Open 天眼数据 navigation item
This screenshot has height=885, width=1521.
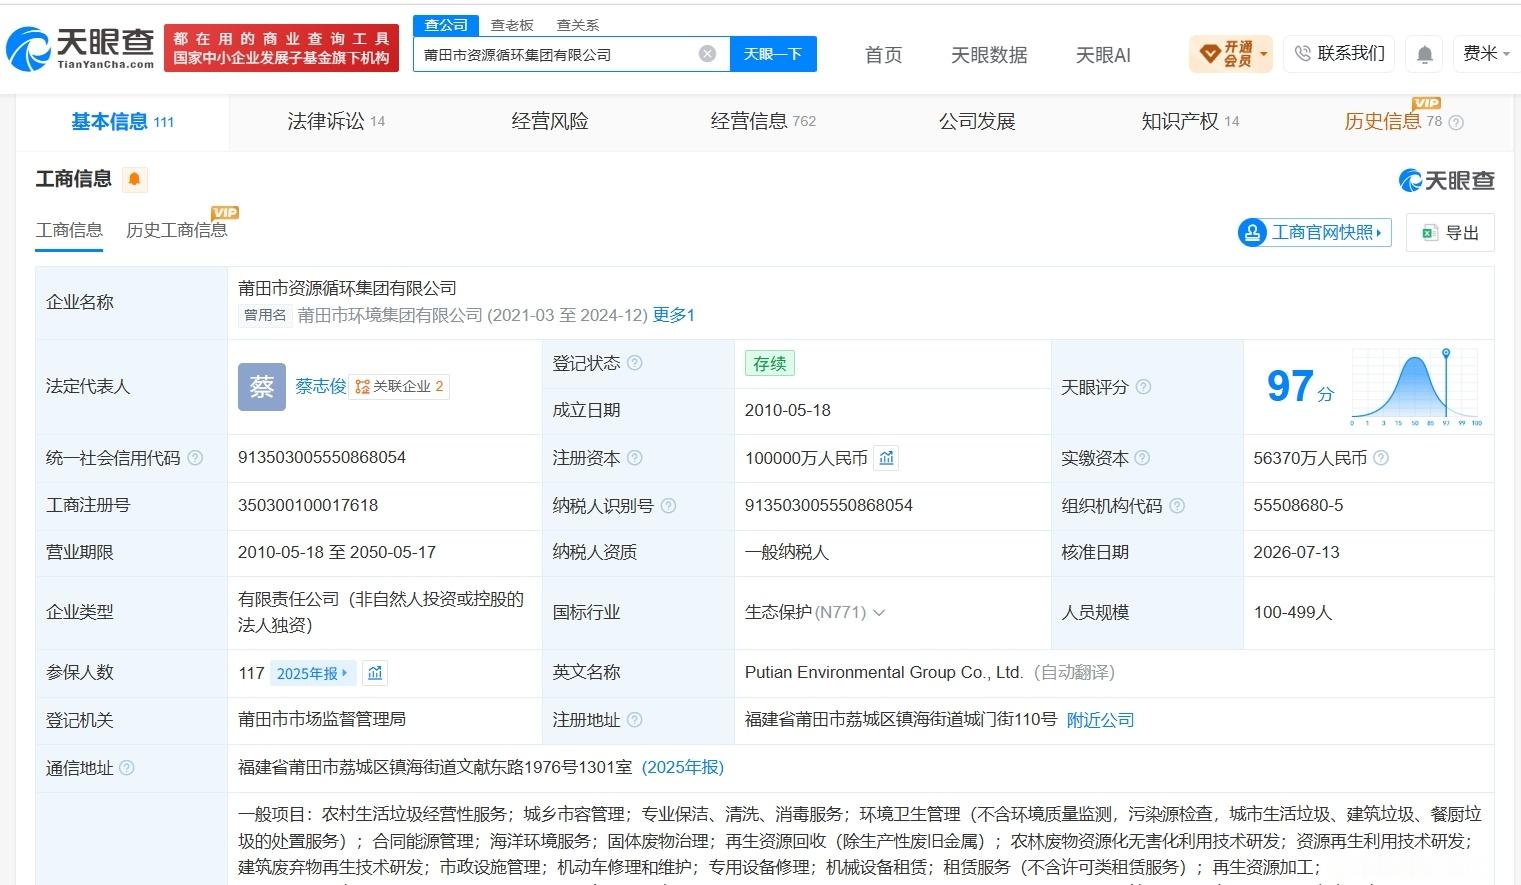[989, 55]
